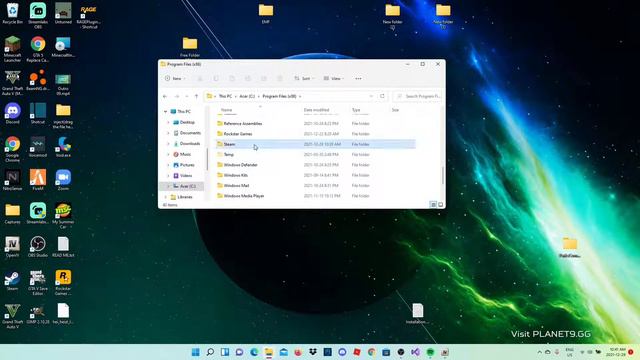Select the Steam desktop shortcut
The width and height of the screenshot is (640, 360).
click(13, 280)
